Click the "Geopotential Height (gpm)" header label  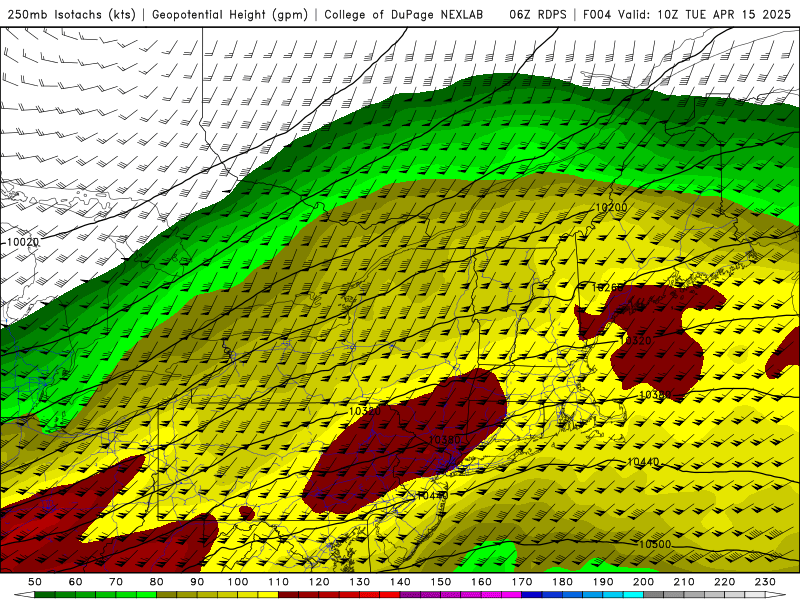click(x=230, y=15)
